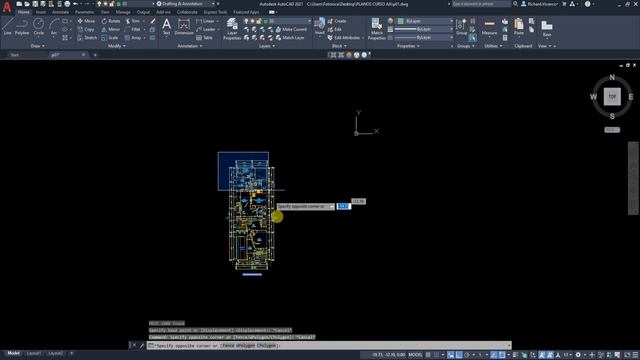Switch to the Express Tools tab
The width and height of the screenshot is (640, 360).
[x=215, y=12]
